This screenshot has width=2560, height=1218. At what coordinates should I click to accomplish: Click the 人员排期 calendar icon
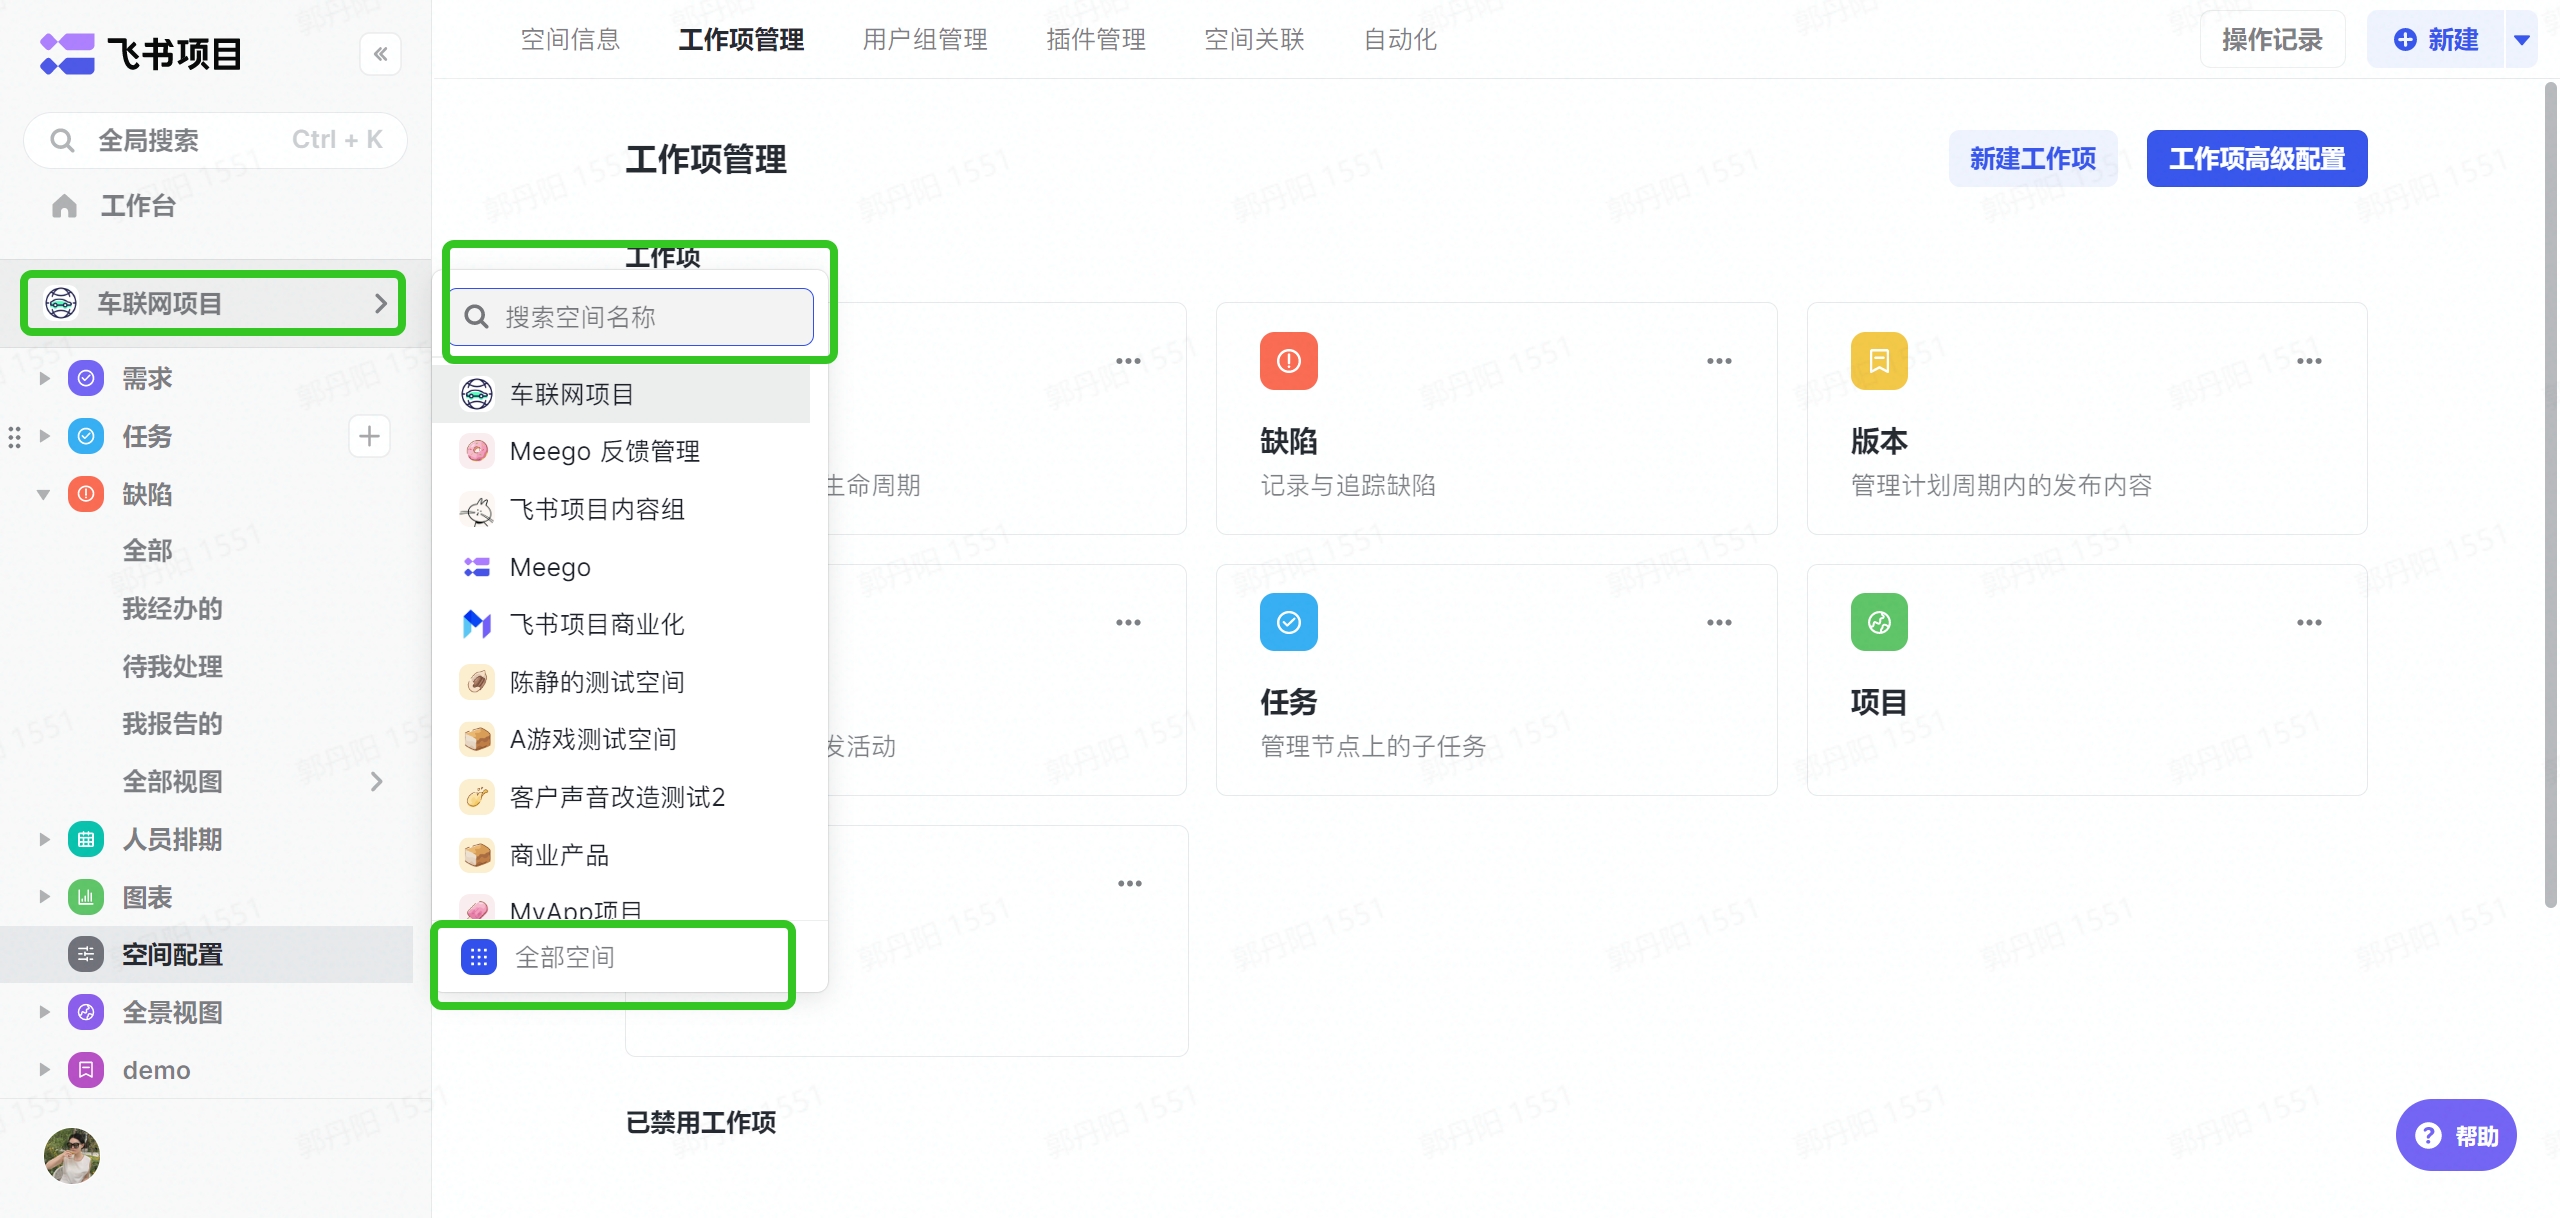(x=86, y=839)
